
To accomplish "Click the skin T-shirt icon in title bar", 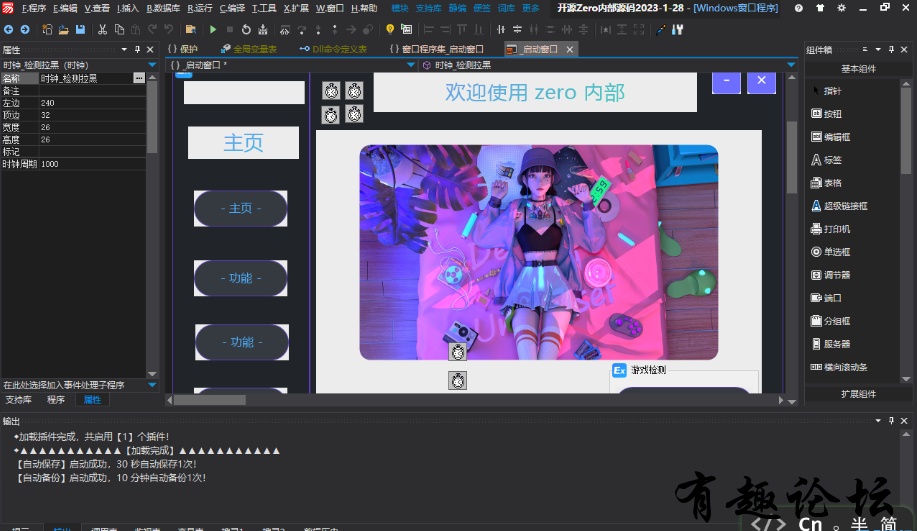I will coord(820,8).
